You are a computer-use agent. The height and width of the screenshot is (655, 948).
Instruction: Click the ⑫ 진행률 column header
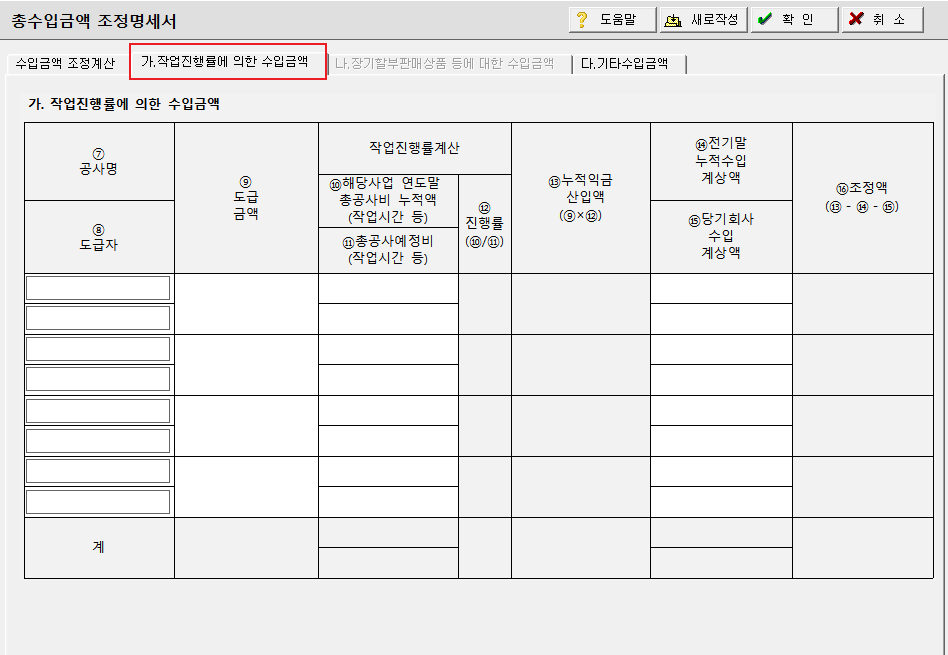pos(485,224)
